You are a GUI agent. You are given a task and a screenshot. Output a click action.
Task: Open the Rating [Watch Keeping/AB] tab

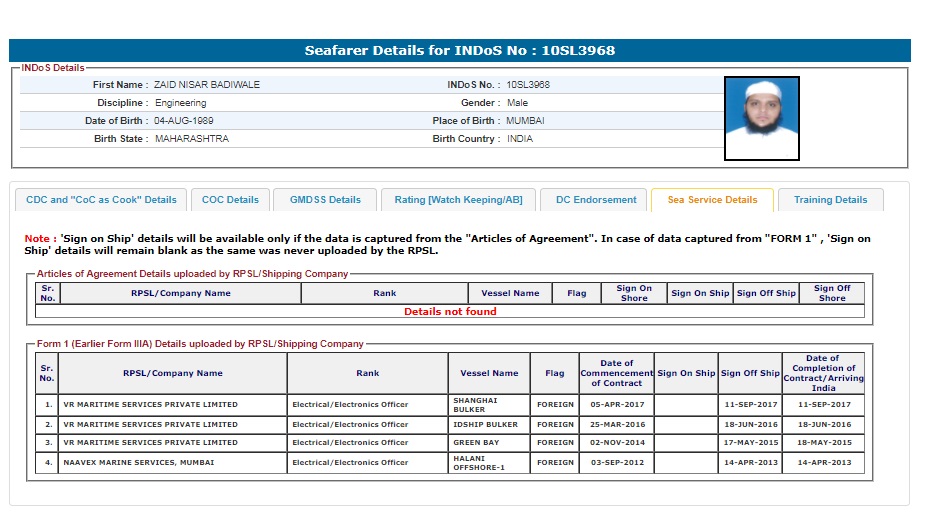click(458, 200)
